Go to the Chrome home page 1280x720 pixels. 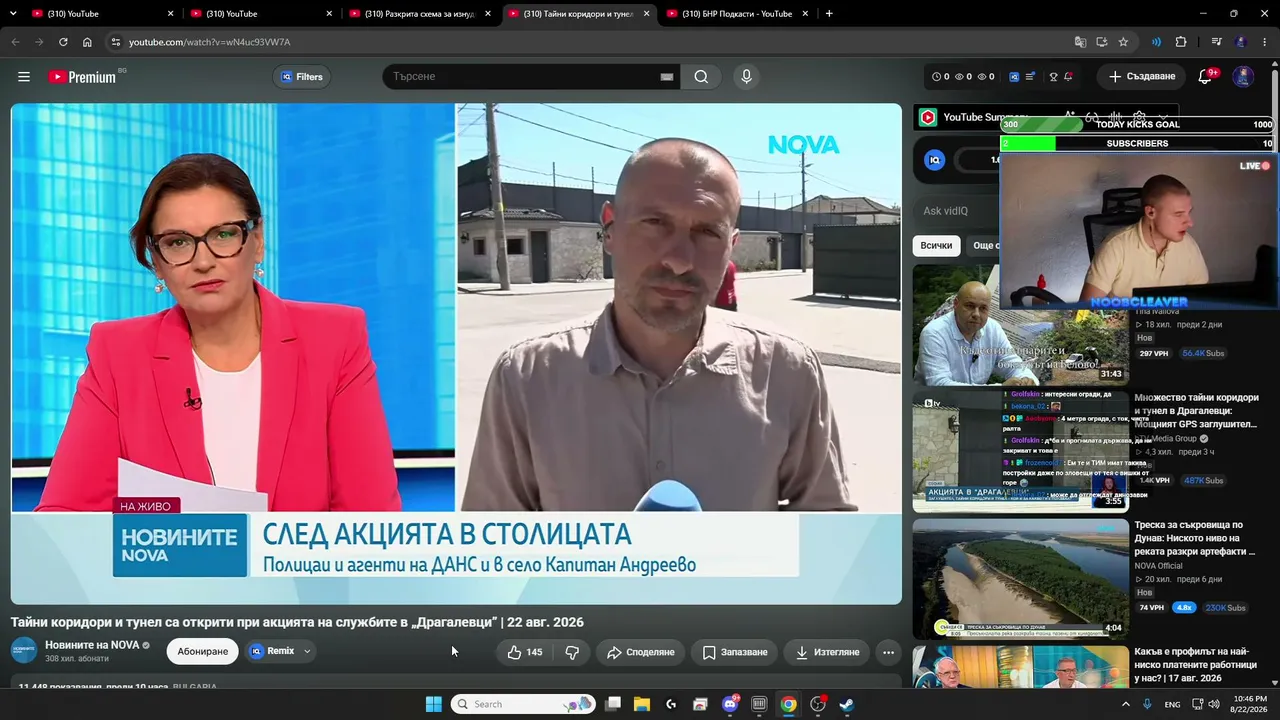87,42
